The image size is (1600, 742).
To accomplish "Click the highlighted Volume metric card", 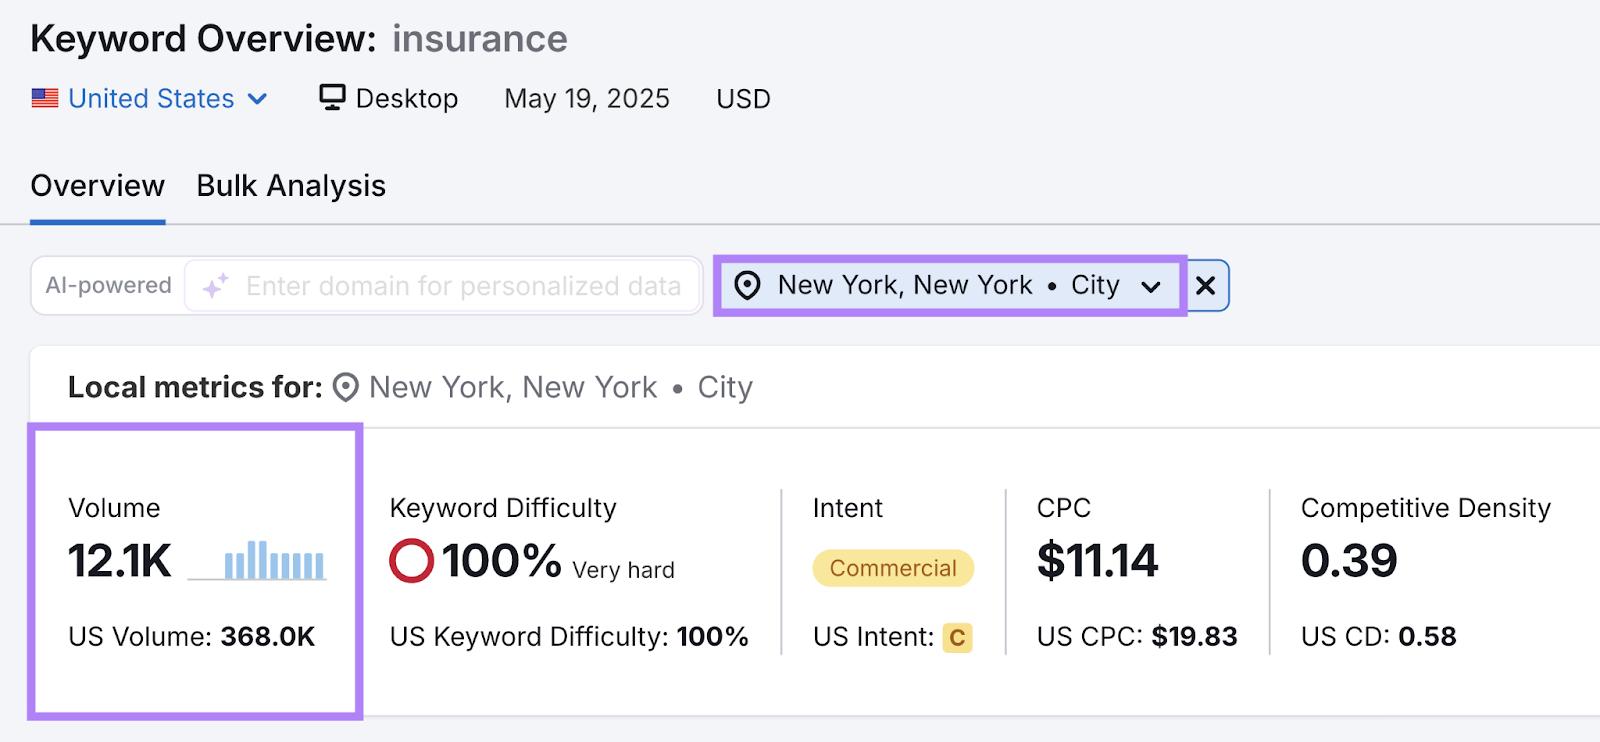I will 195,570.
